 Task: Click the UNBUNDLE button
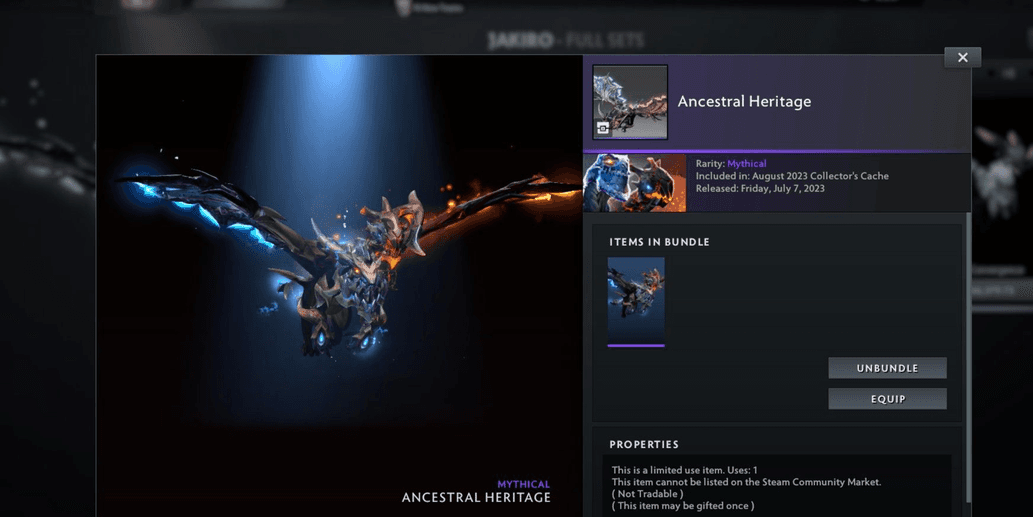click(x=887, y=368)
